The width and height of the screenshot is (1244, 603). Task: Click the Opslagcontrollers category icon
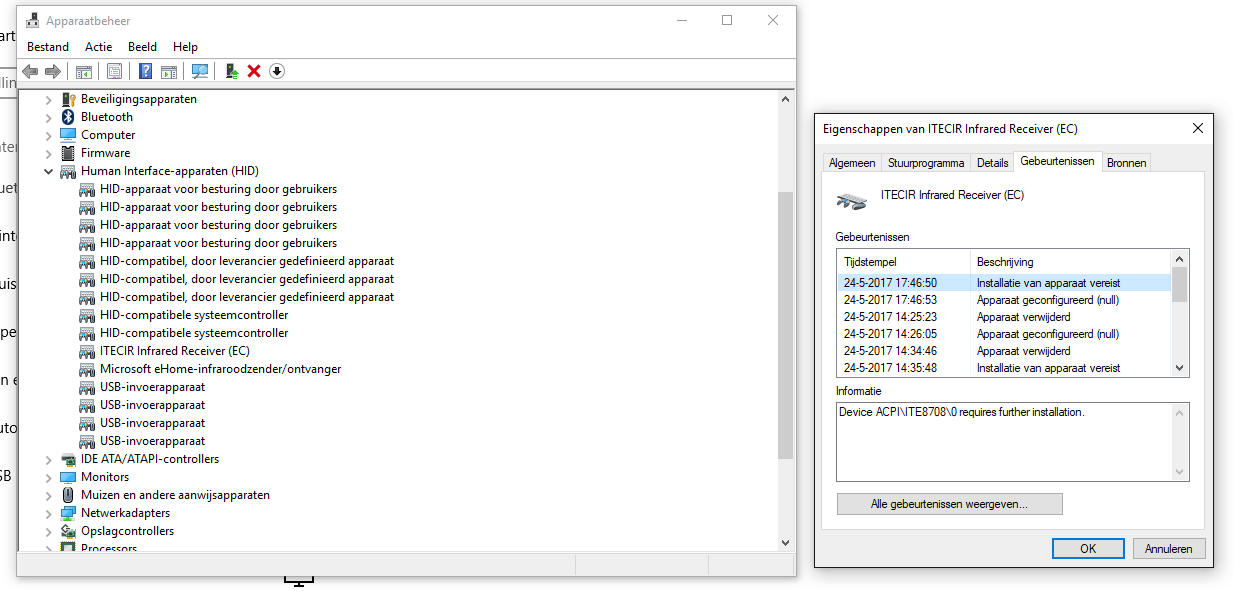[68, 531]
